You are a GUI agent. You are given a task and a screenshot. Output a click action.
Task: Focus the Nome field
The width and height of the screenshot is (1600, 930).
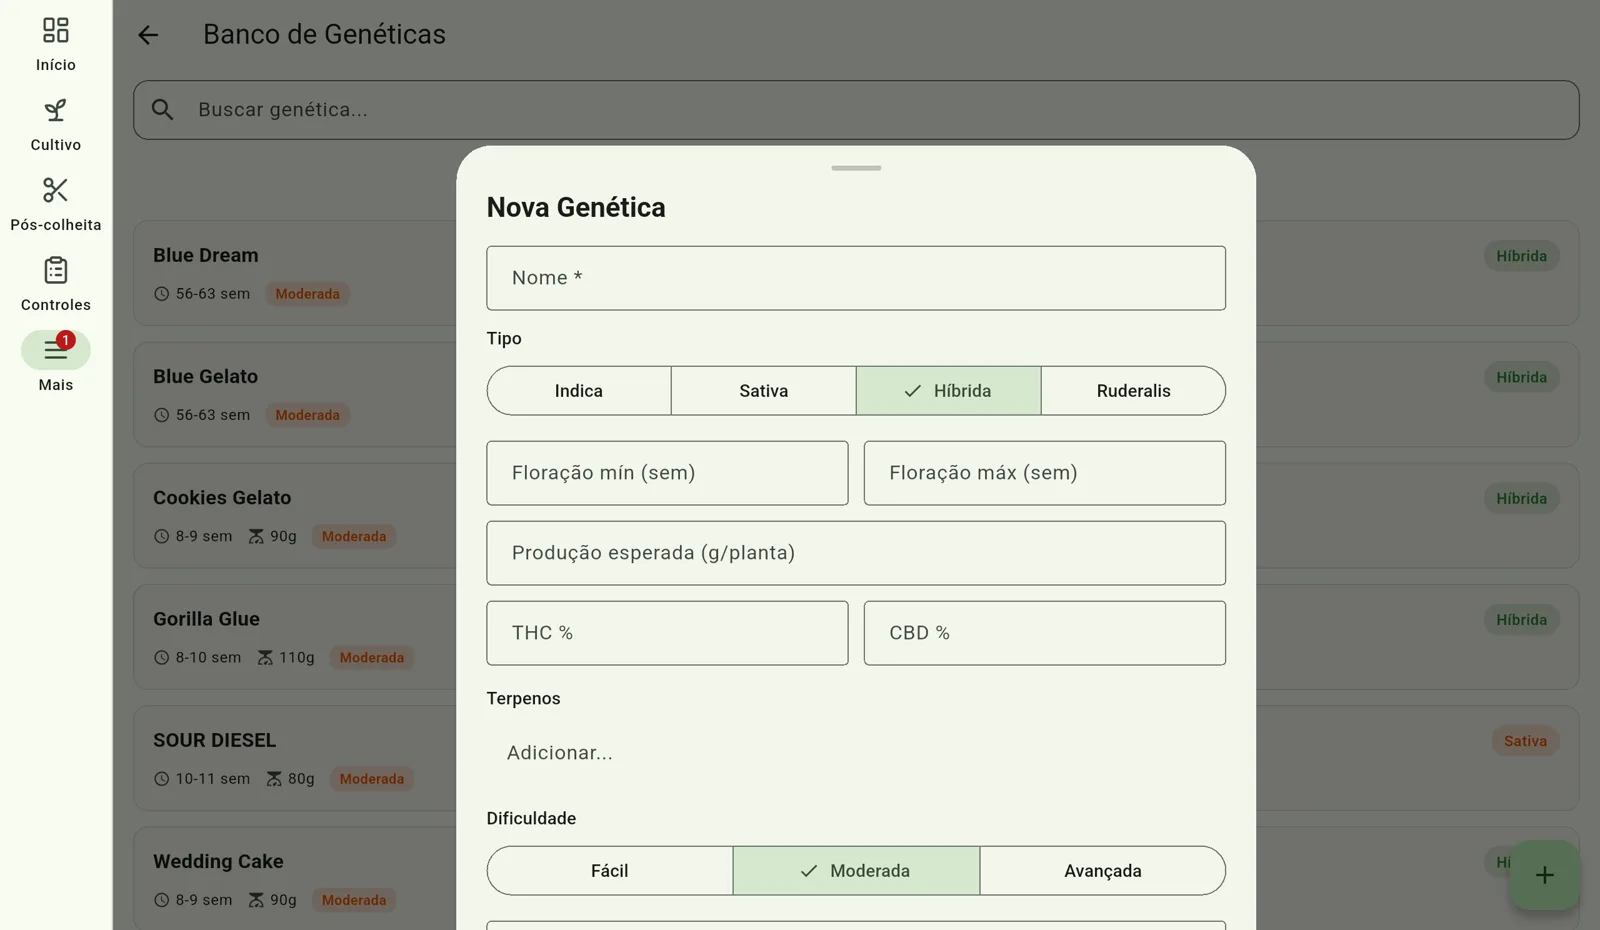(856, 278)
